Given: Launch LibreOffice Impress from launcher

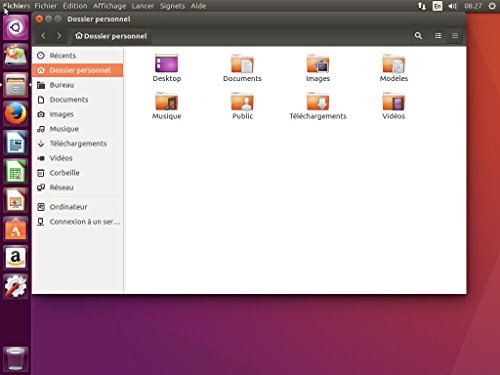Looking at the screenshot, I should click(x=15, y=200).
